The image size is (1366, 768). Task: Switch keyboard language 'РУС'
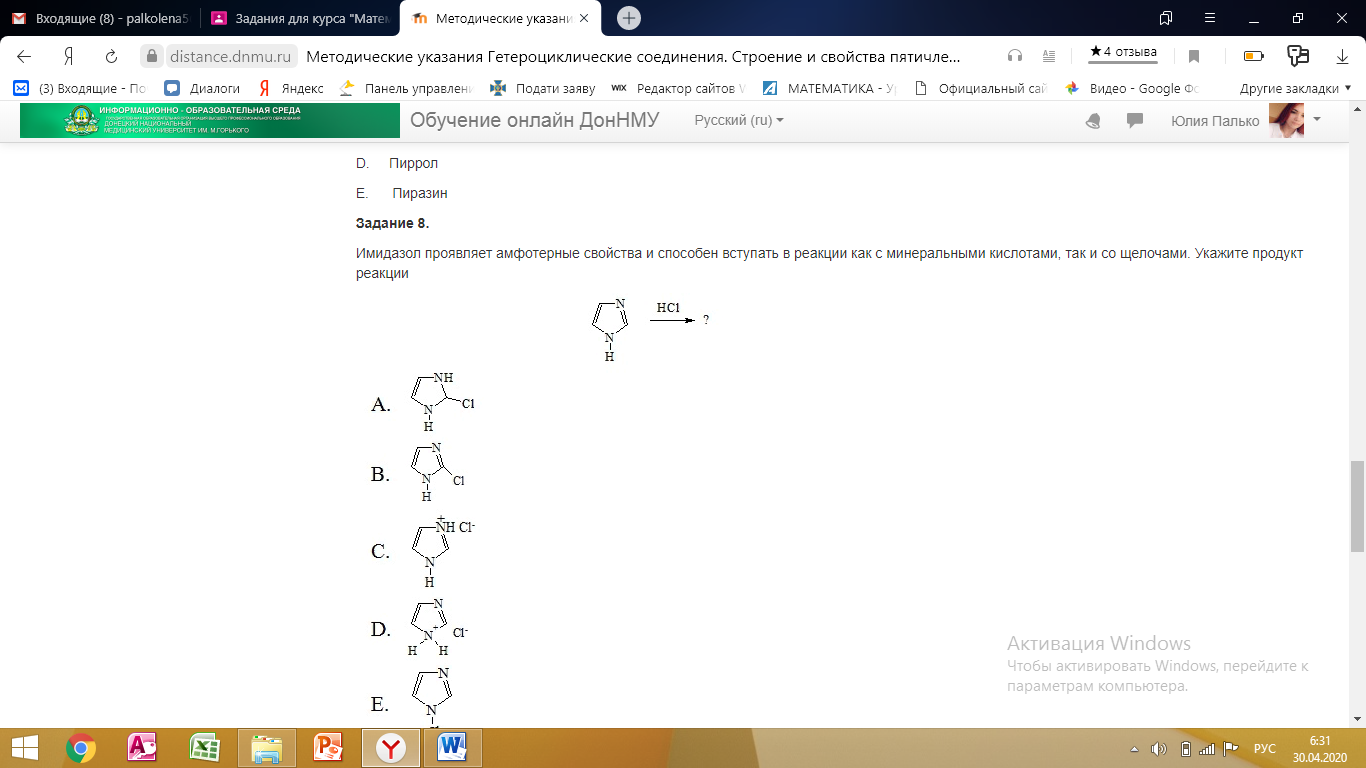tap(1265, 749)
